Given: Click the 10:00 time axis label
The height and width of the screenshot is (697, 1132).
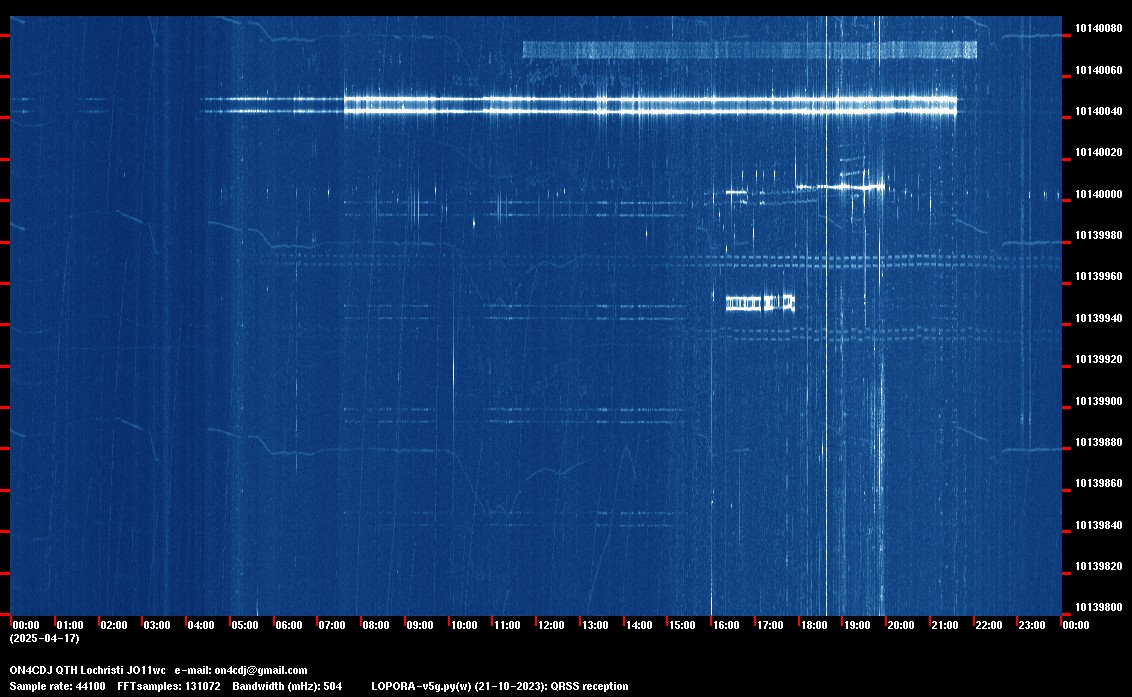Looking at the screenshot, I should coord(463,625).
